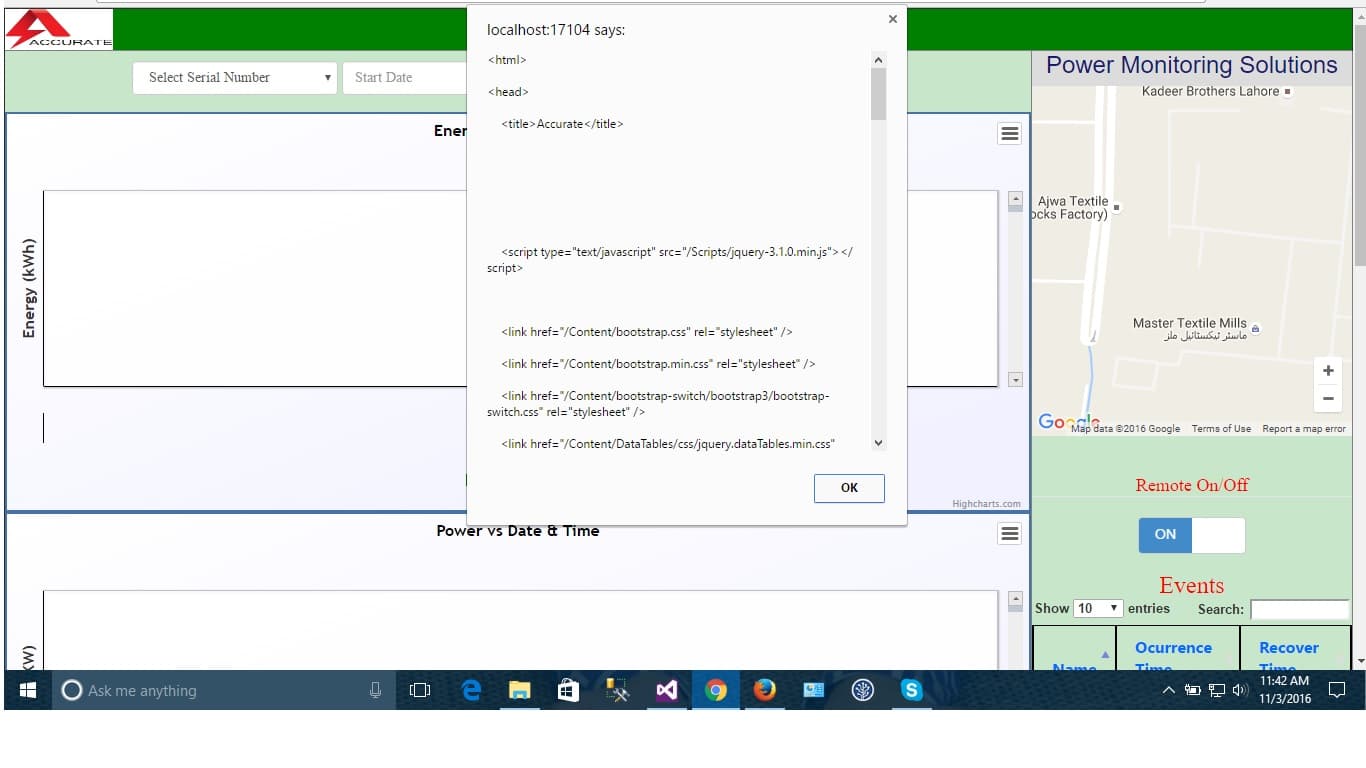Open Task View in taskbar
Viewport: 1366px width, 768px height.
pyautogui.click(x=420, y=690)
